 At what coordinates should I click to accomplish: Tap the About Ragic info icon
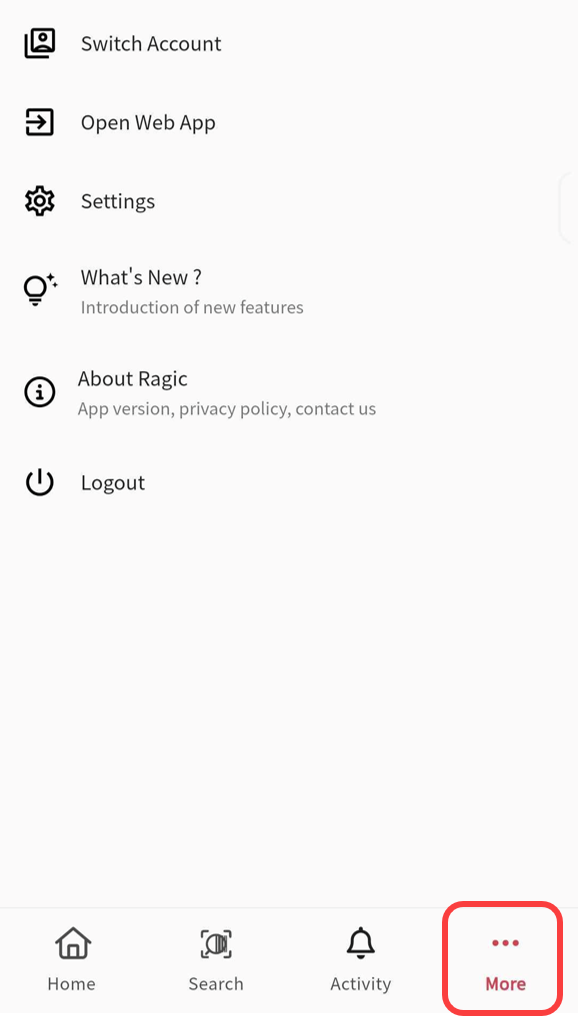[x=39, y=393]
